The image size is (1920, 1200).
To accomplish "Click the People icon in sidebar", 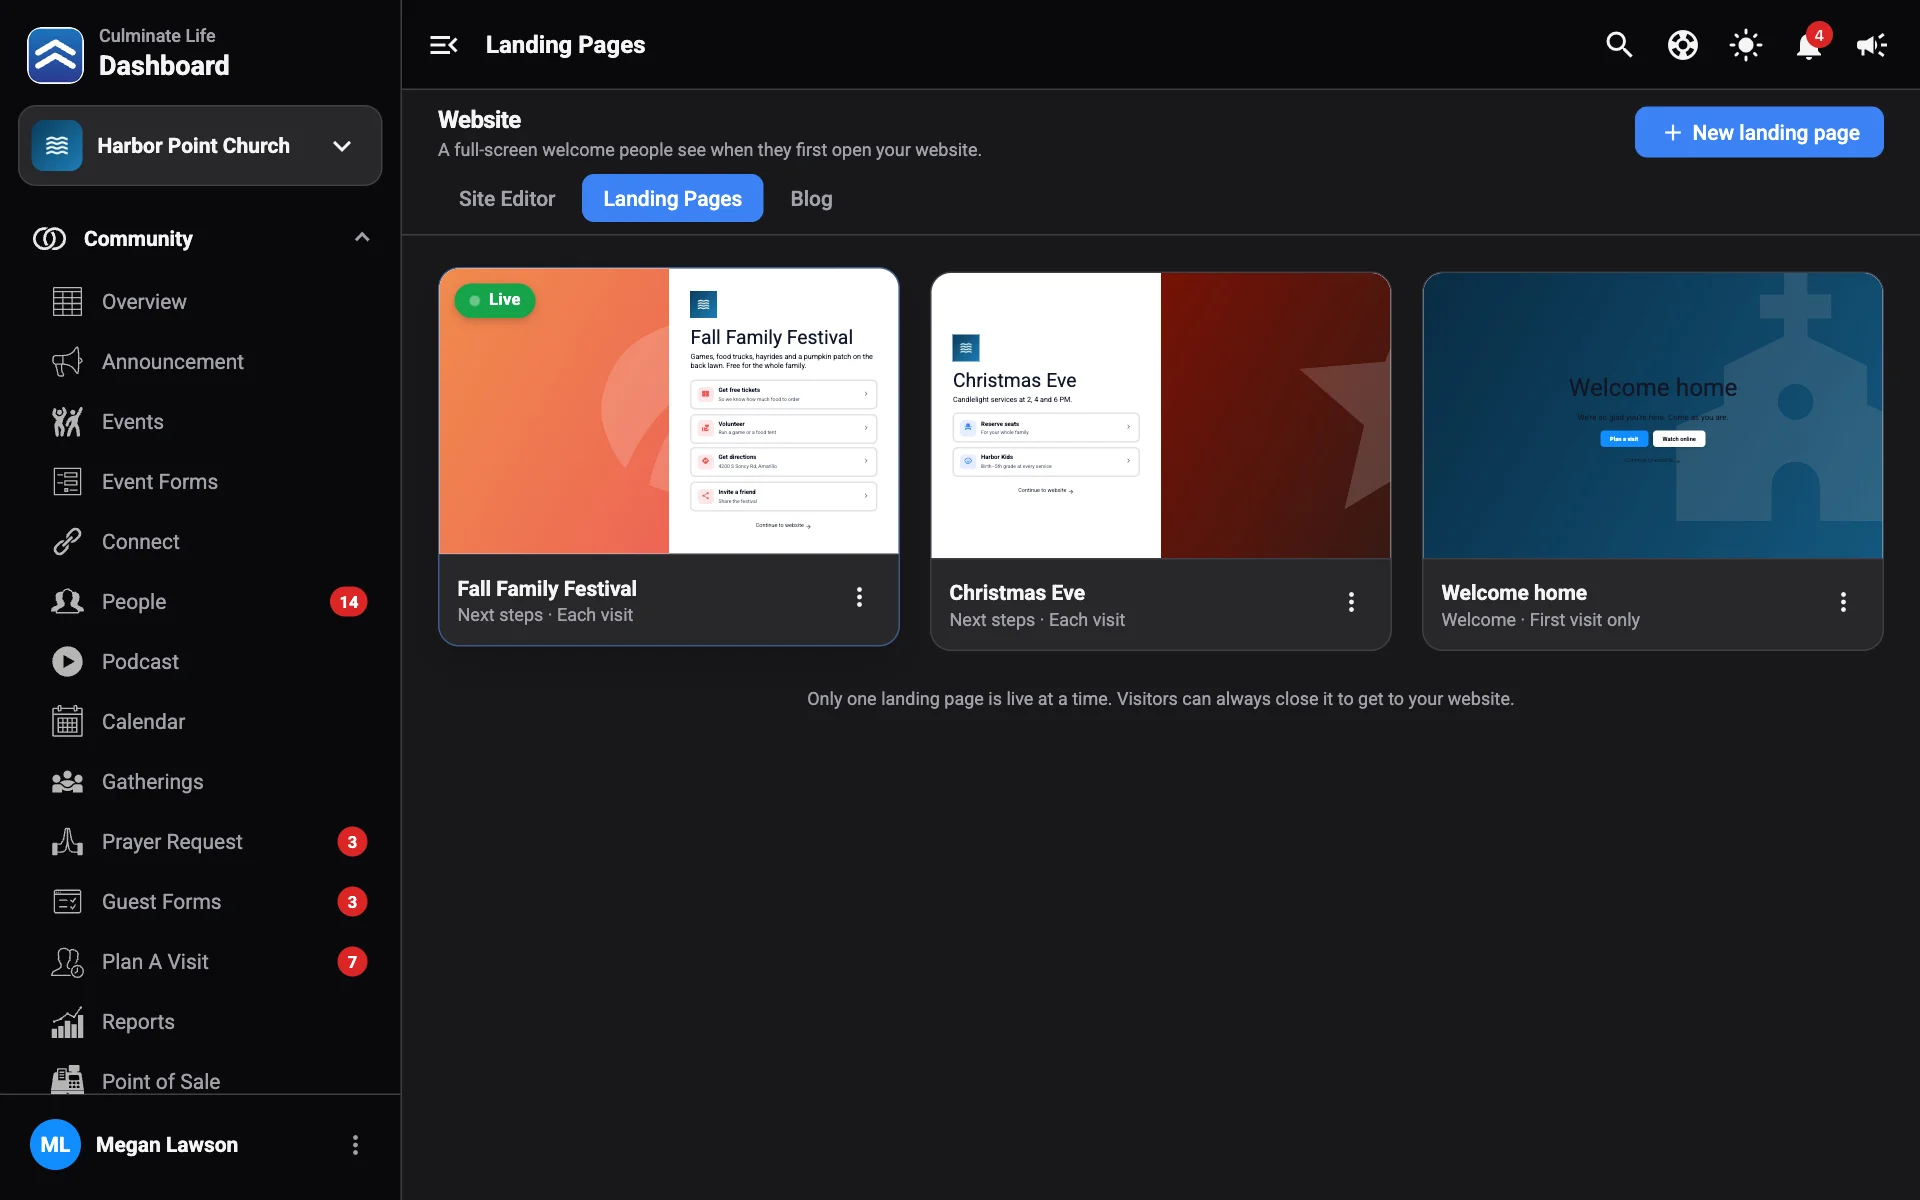I will coord(67,602).
